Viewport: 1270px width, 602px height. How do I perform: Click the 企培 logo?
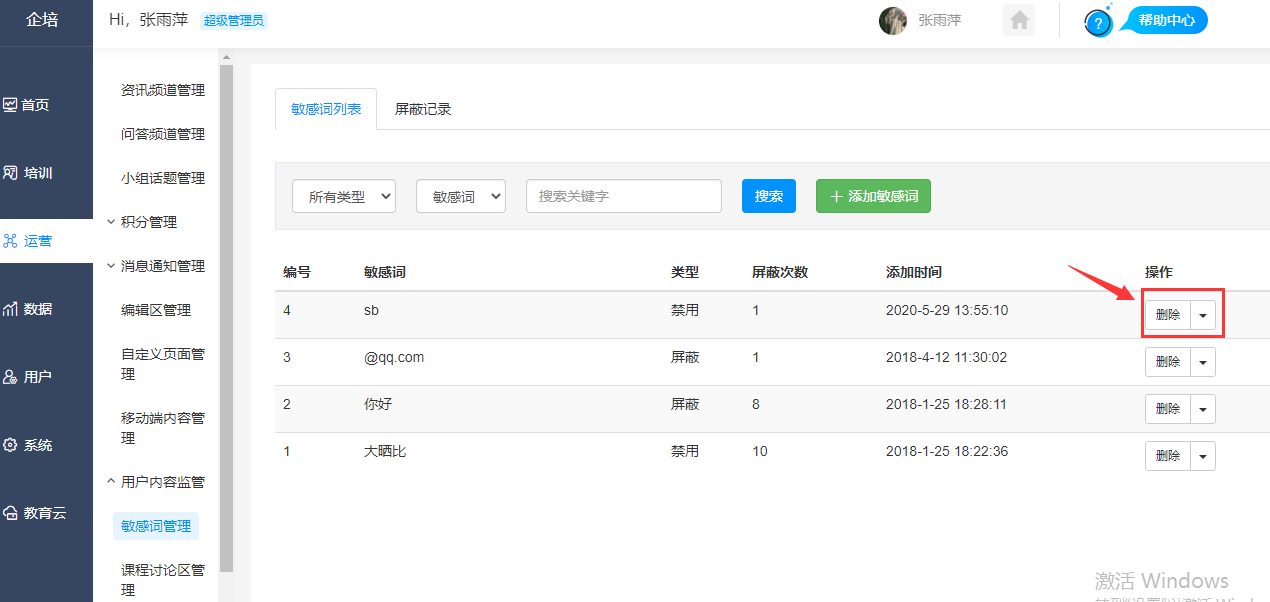(x=42, y=20)
